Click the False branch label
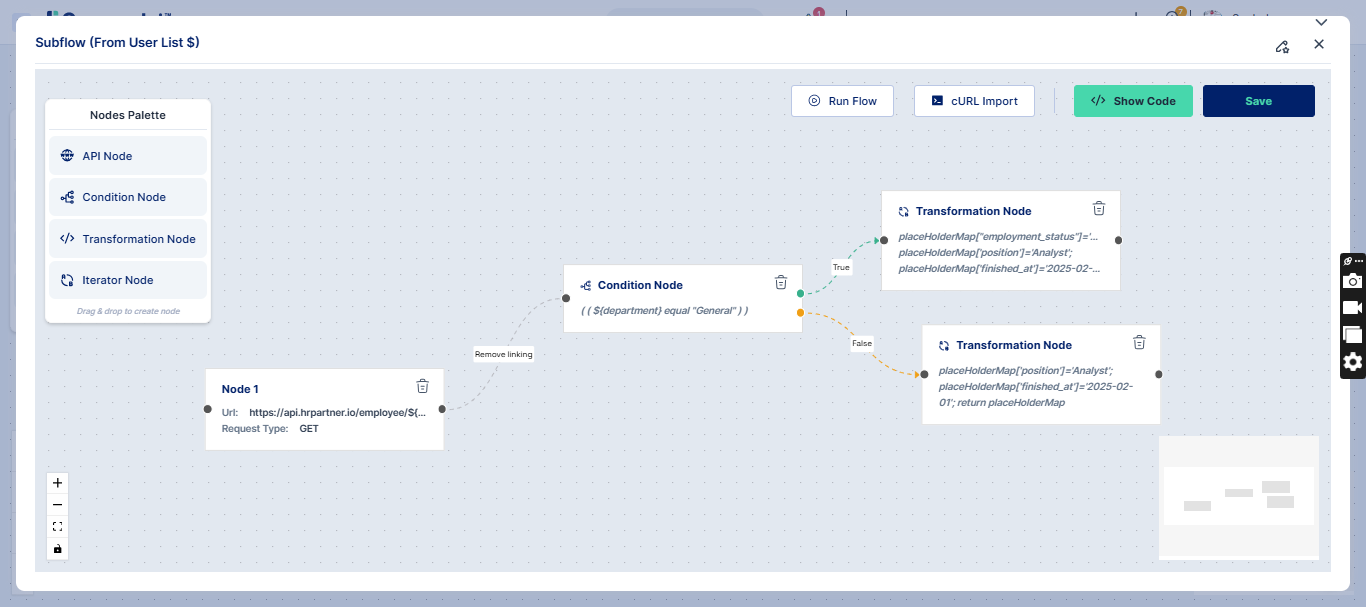Image resolution: width=1366 pixels, height=607 pixels. (862, 343)
